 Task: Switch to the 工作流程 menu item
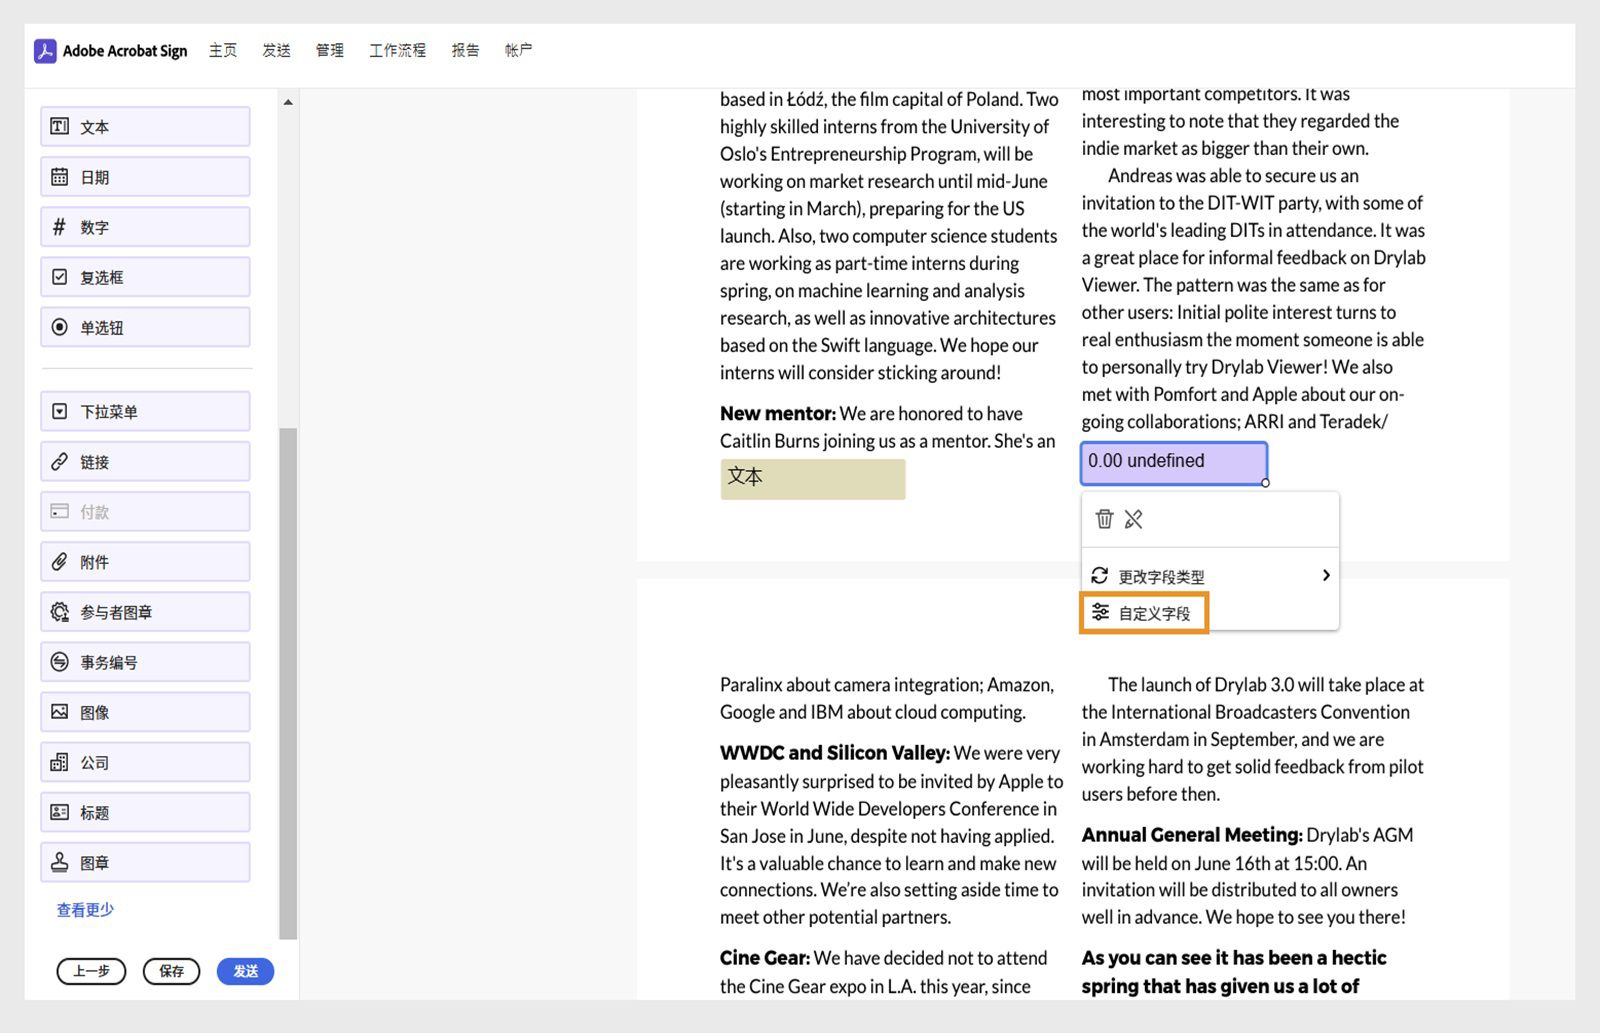397,50
